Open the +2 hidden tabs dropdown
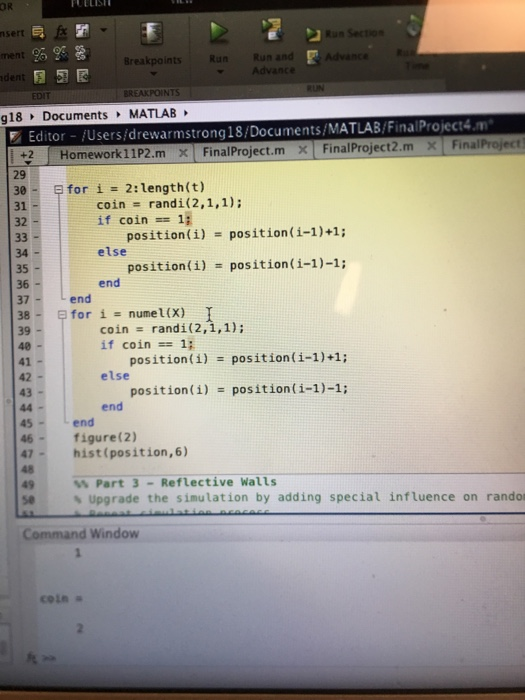This screenshot has height=700, width=525. pyautogui.click(x=27, y=156)
